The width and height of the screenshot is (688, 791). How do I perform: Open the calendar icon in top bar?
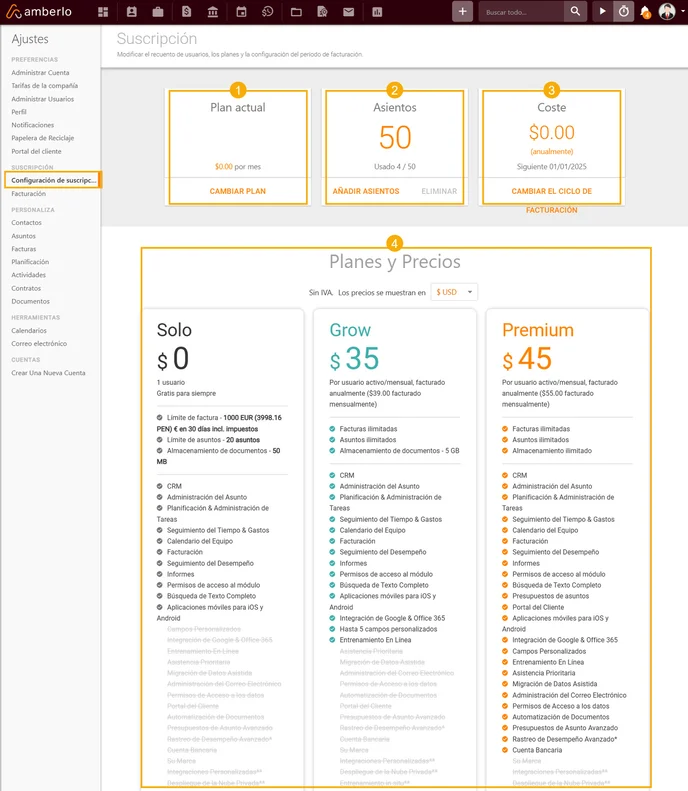(x=242, y=12)
